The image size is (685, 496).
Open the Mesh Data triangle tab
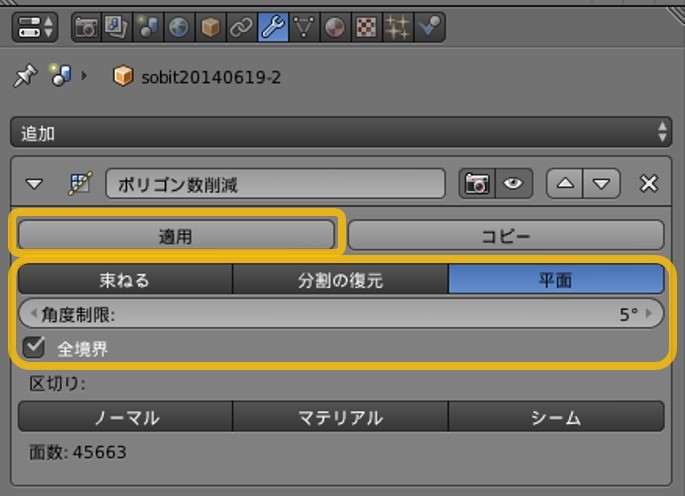click(x=303, y=27)
